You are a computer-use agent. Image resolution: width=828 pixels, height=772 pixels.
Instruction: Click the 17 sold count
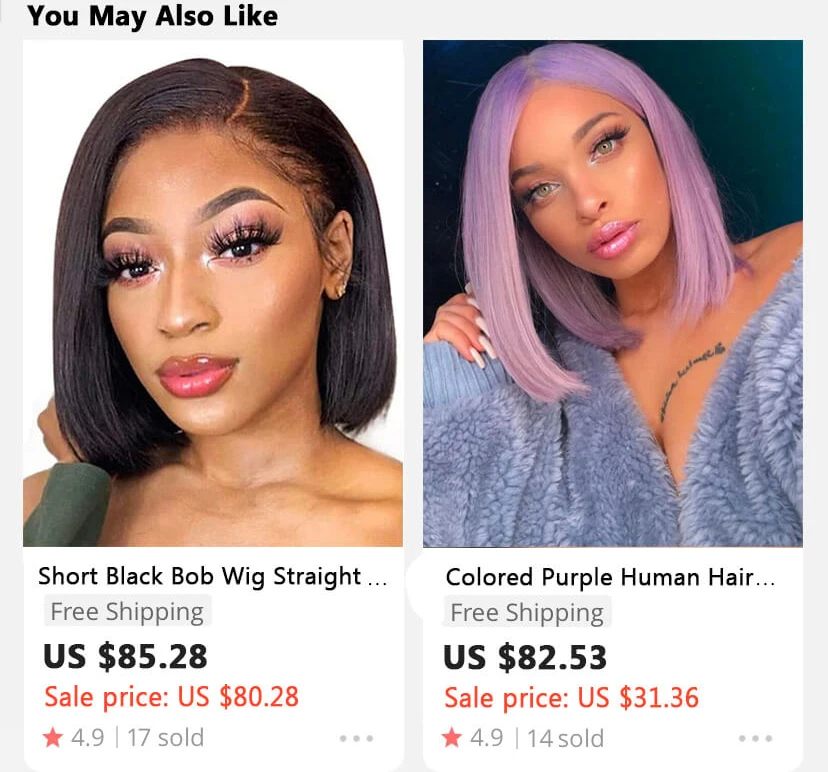pos(165,738)
